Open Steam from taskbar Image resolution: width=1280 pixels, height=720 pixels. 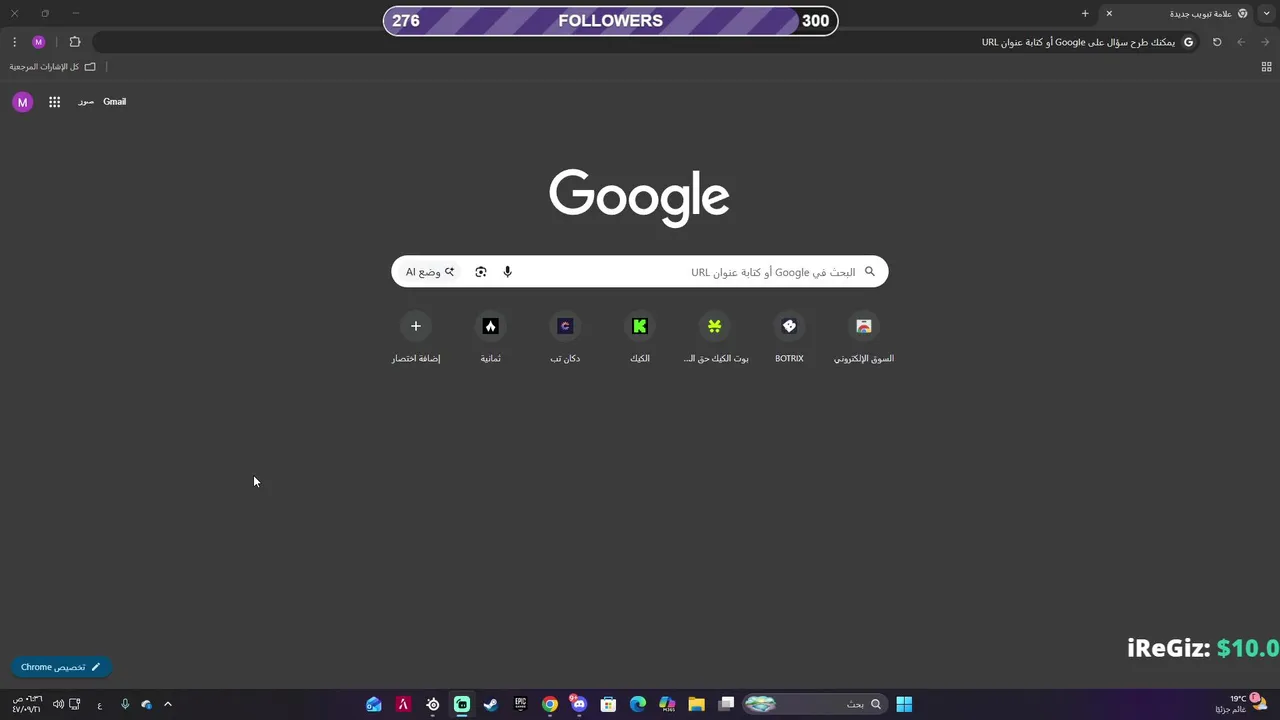coord(491,704)
